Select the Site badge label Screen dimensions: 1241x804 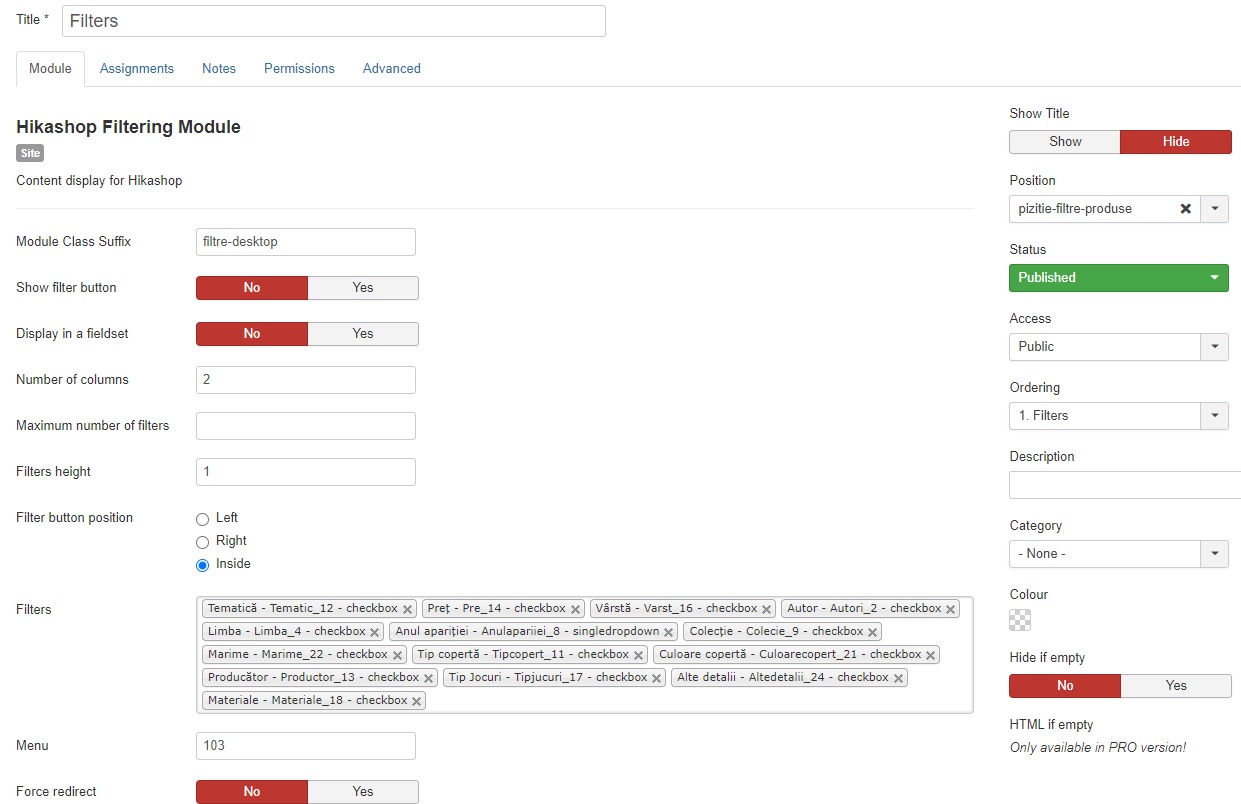click(30, 153)
